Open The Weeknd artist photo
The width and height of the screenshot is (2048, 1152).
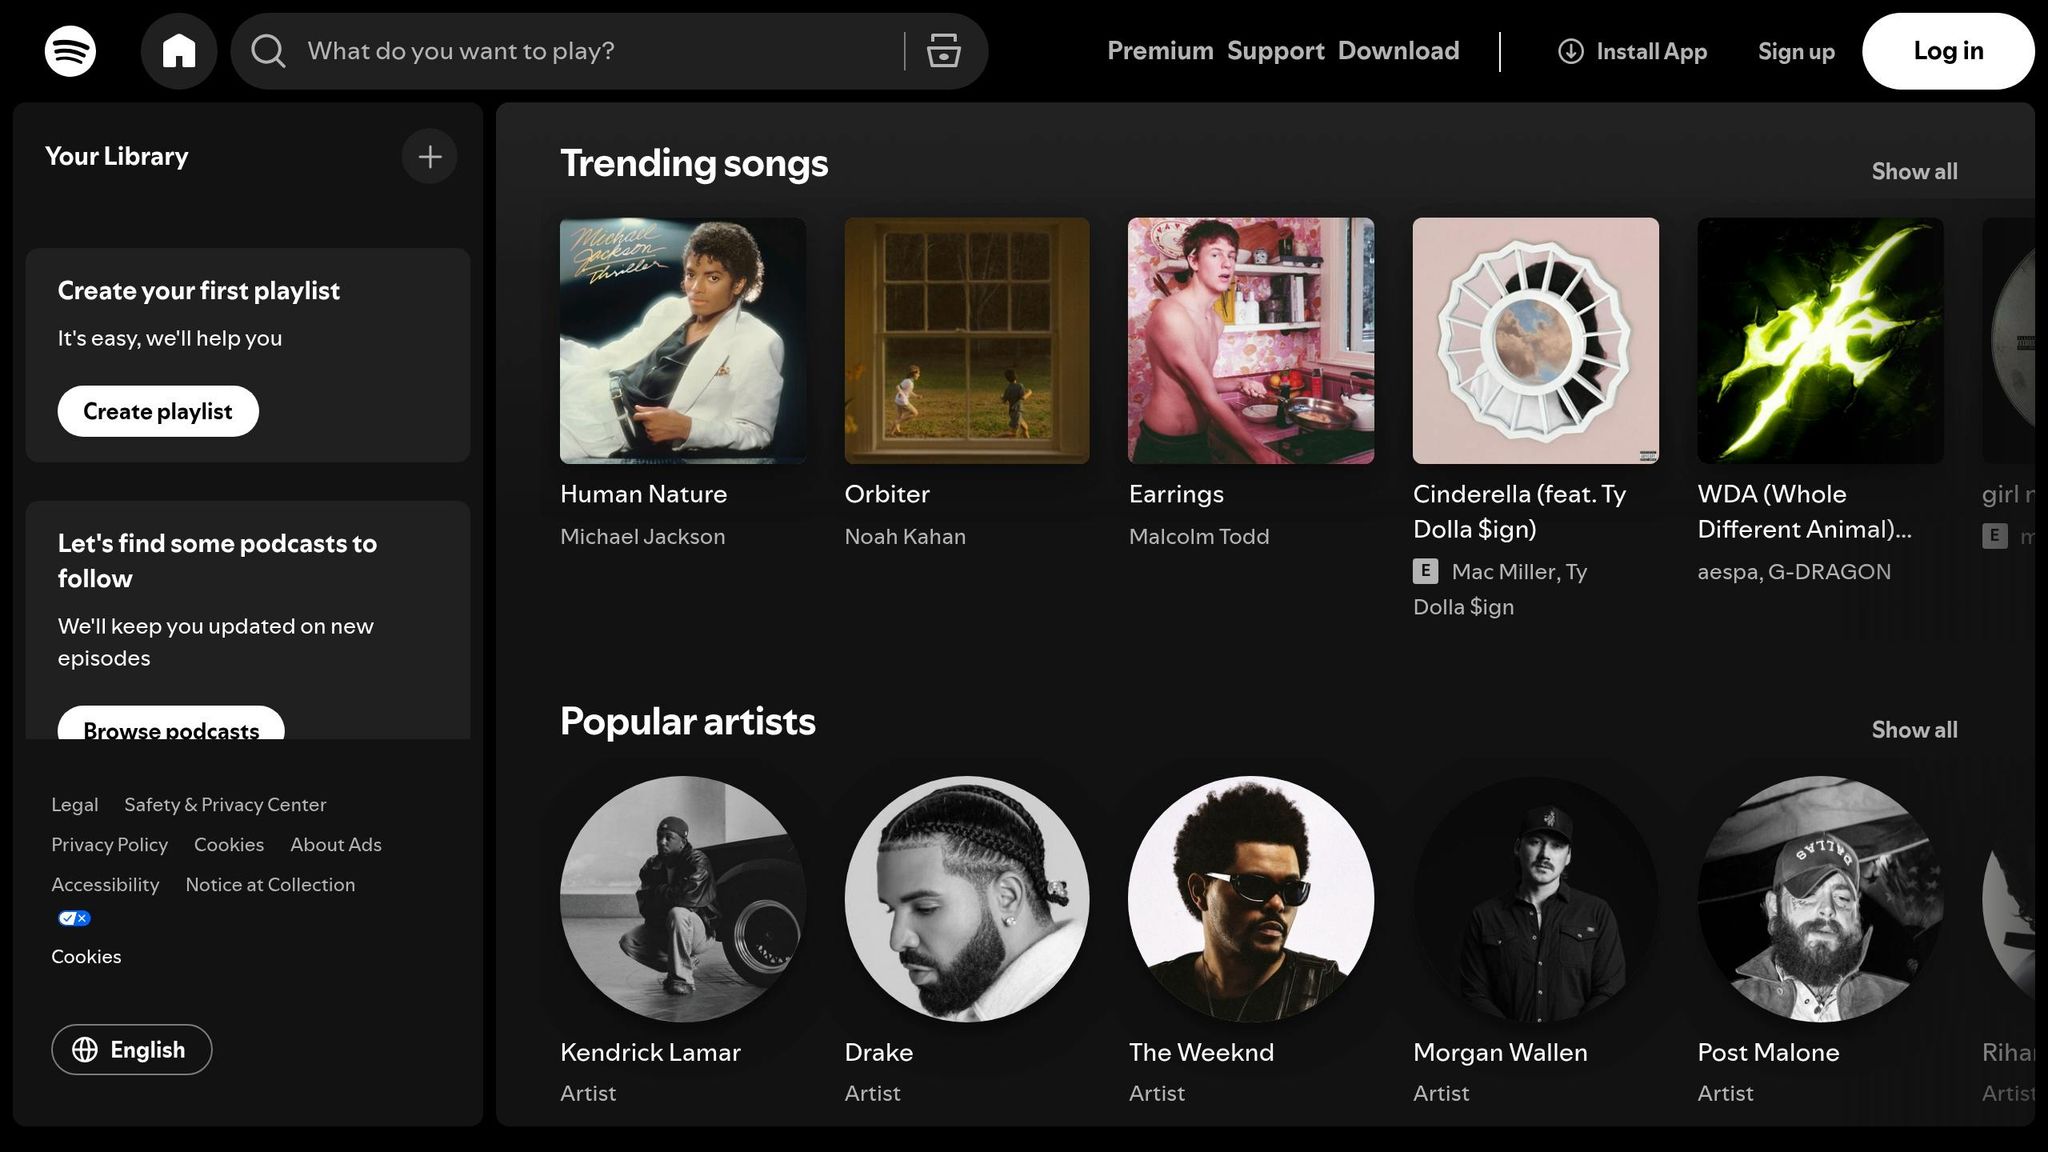click(x=1251, y=899)
